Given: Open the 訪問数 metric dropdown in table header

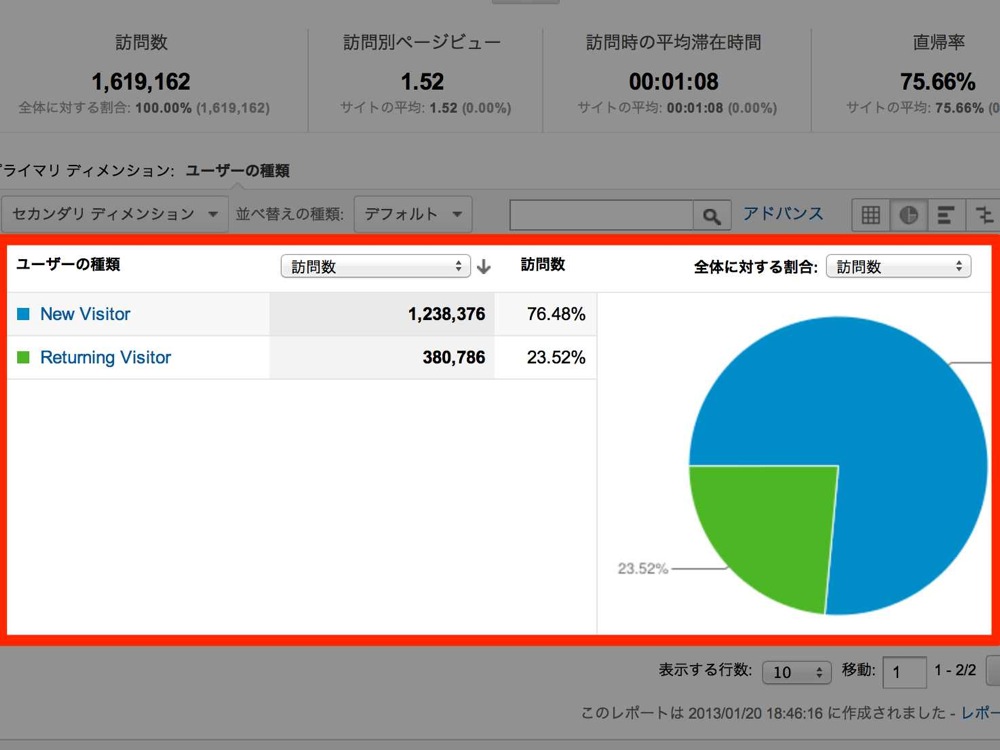Looking at the screenshot, I should click(376, 267).
